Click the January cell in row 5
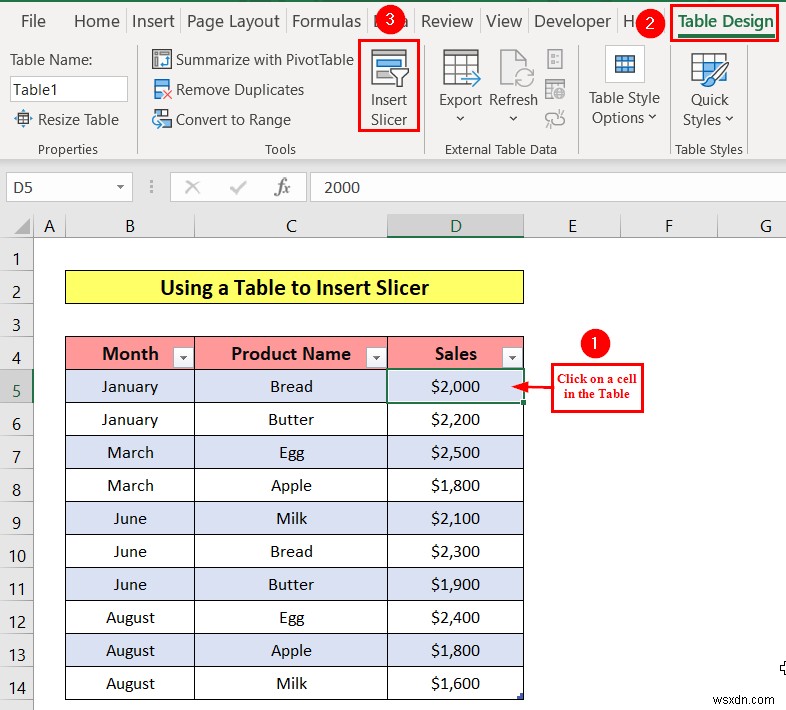The width and height of the screenshot is (786, 710). pos(130,386)
